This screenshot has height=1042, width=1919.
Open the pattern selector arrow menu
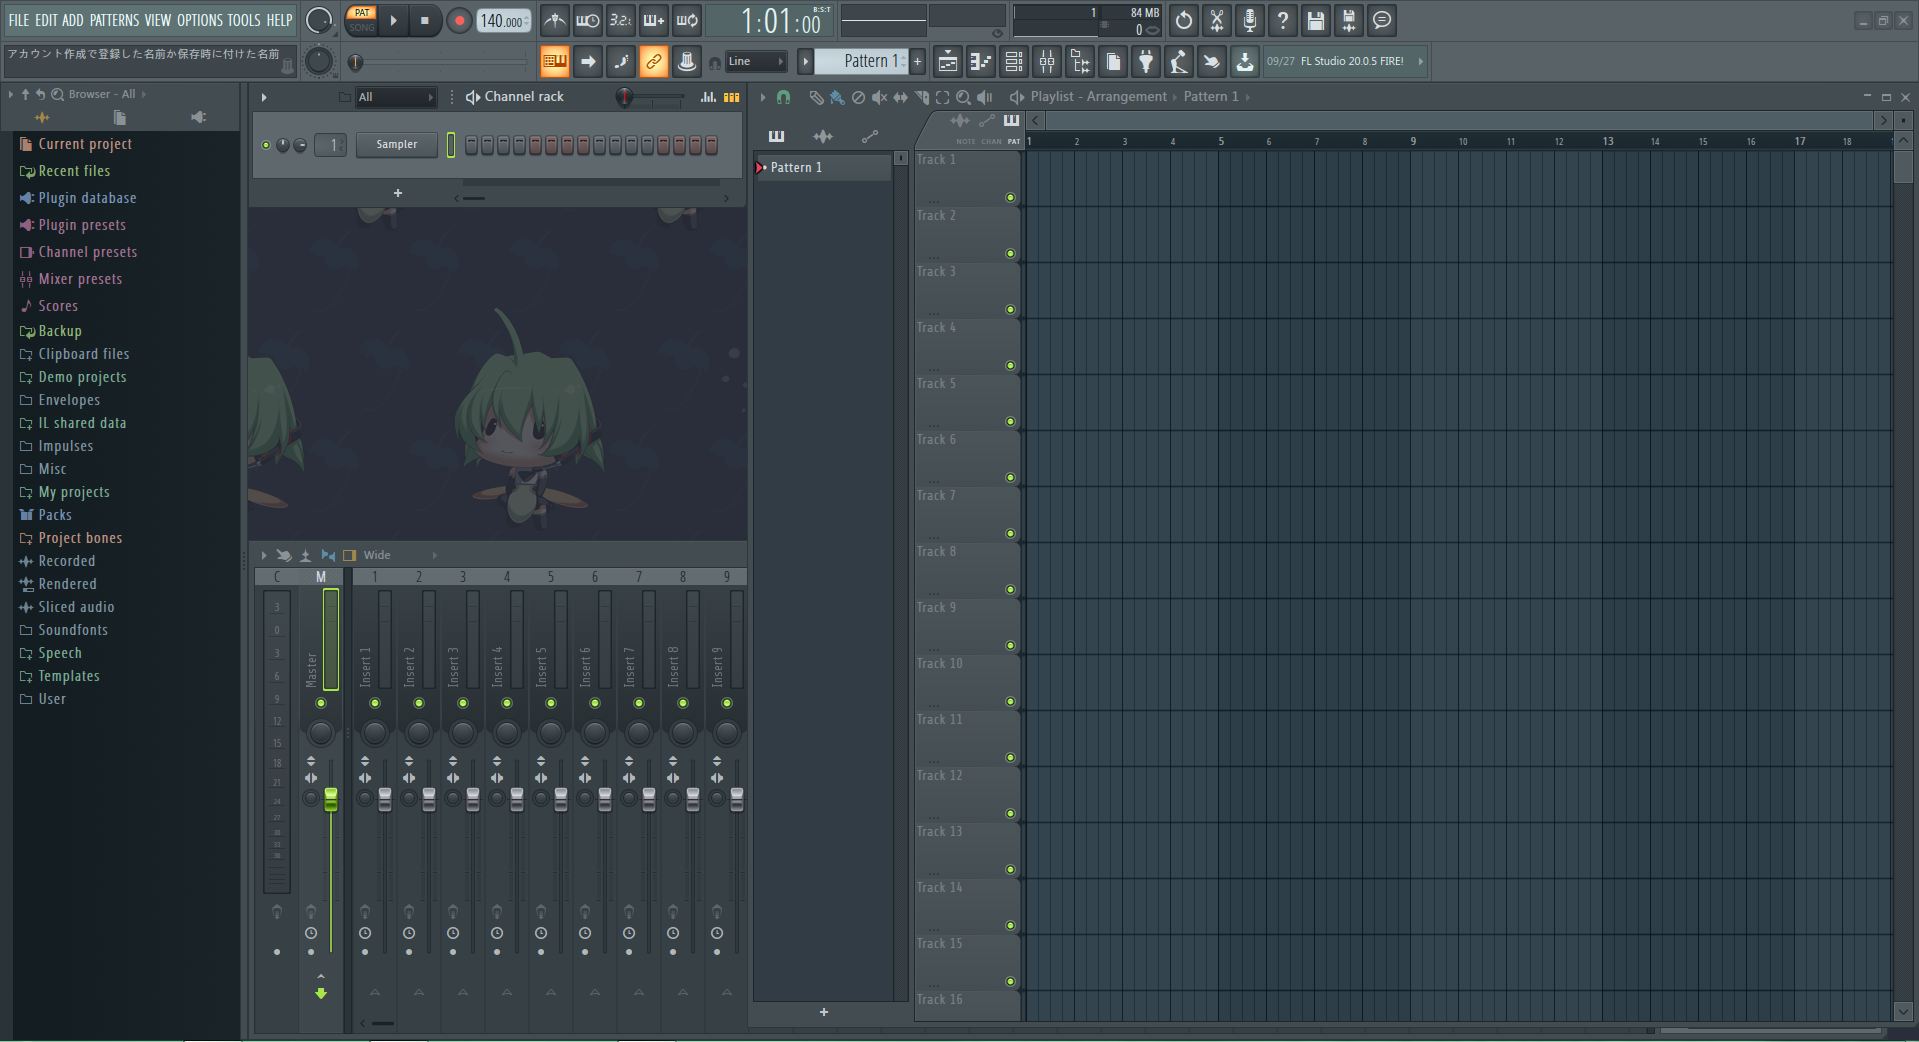pyautogui.click(x=805, y=62)
